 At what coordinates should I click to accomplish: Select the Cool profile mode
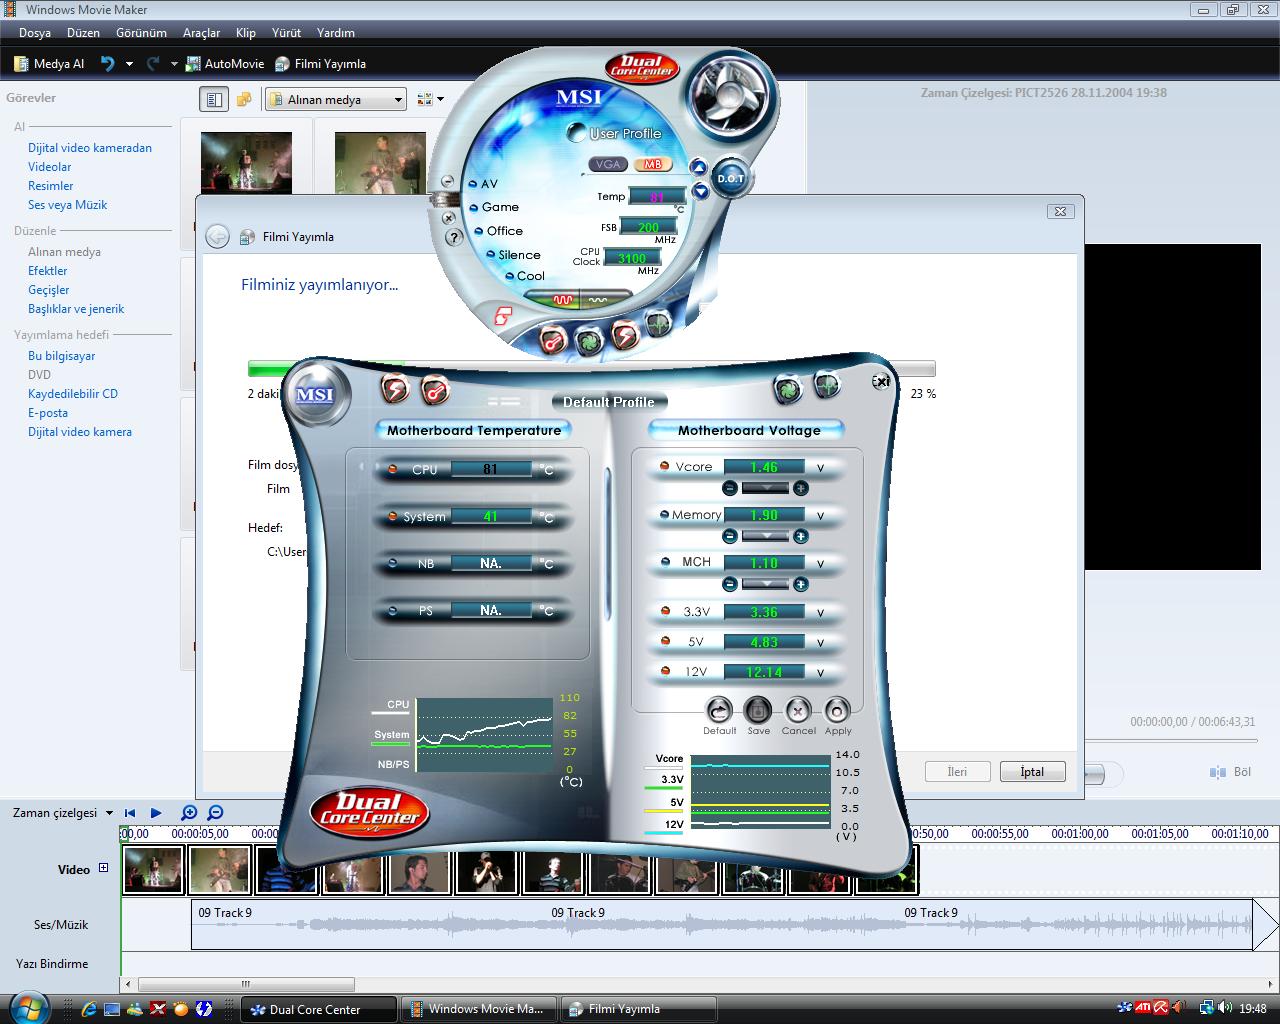(x=526, y=276)
